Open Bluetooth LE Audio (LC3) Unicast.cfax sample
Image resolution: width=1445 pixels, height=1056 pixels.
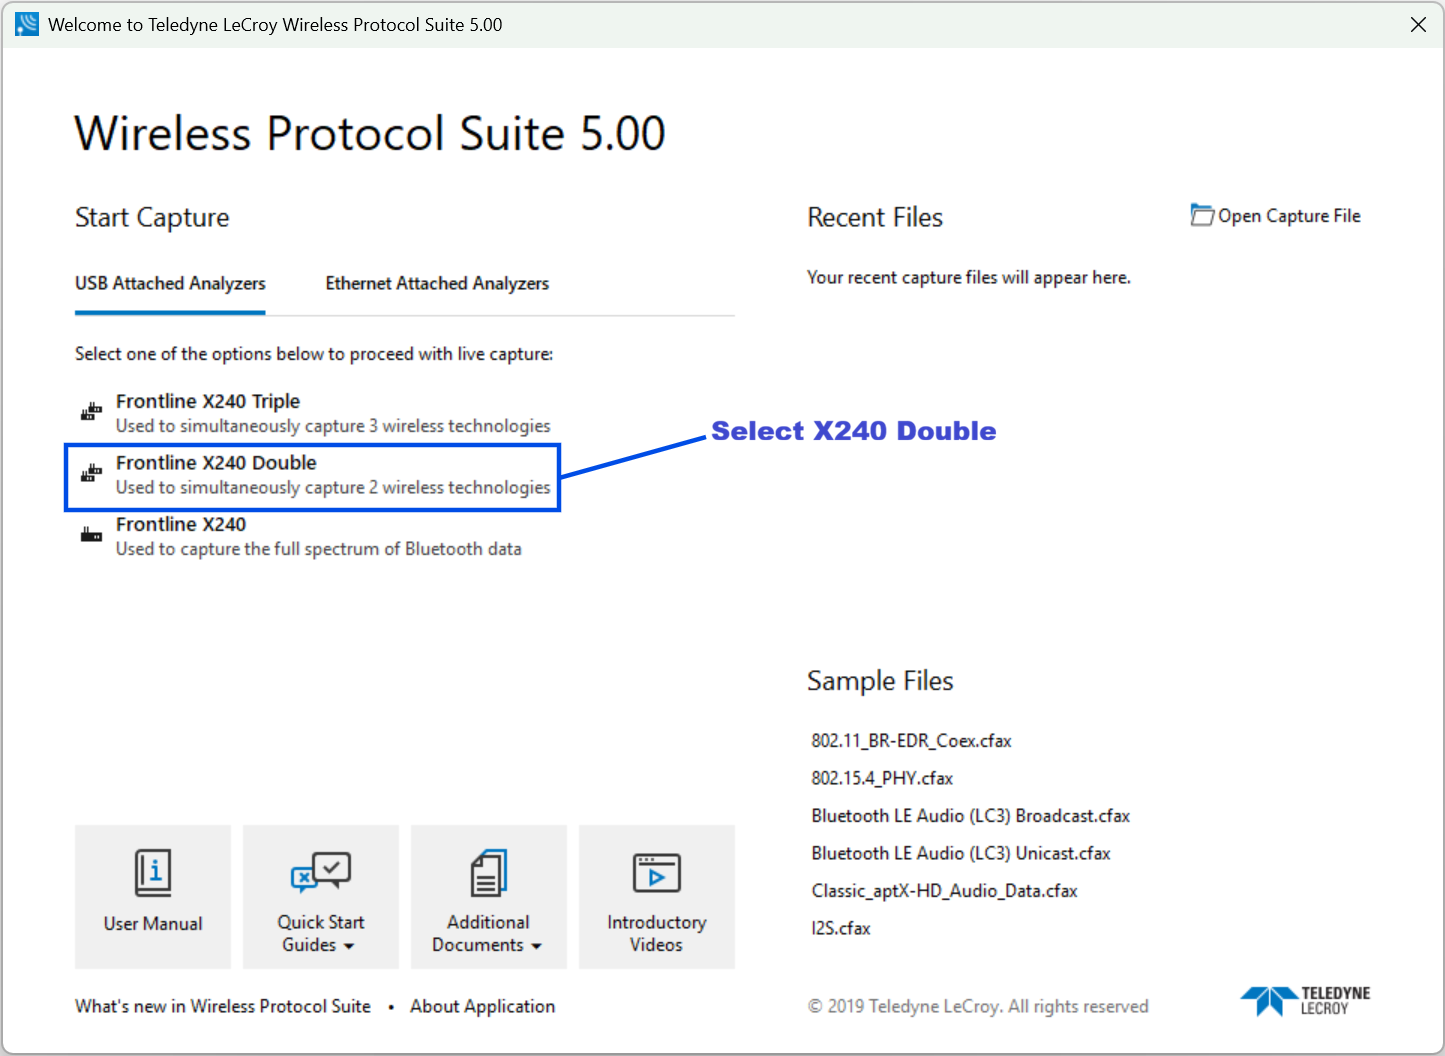coord(961,853)
